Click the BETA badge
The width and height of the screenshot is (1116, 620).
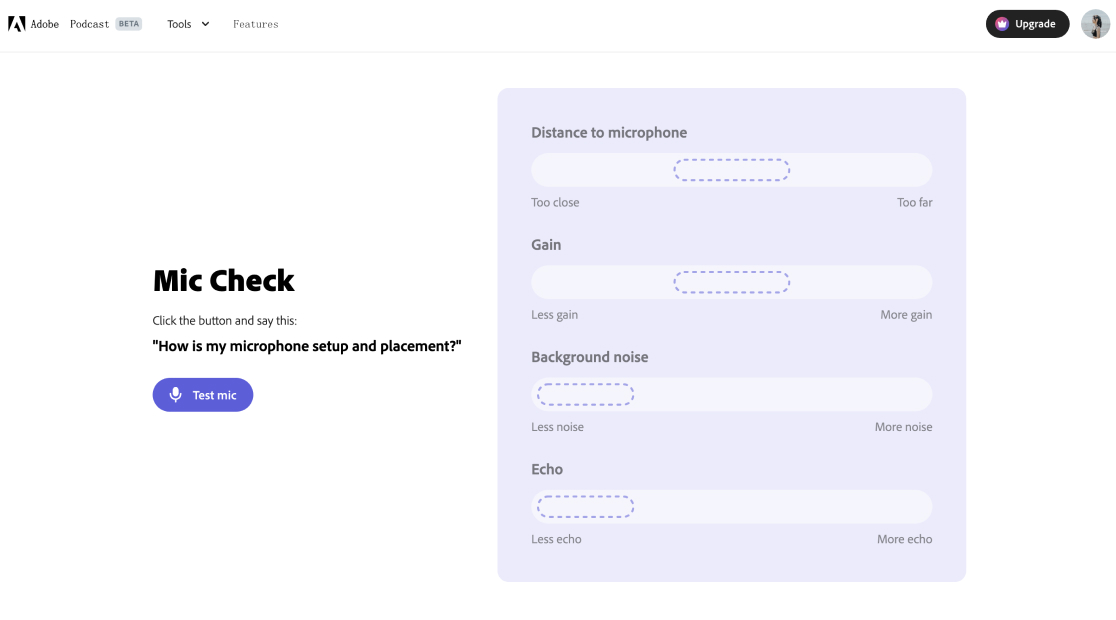[129, 24]
